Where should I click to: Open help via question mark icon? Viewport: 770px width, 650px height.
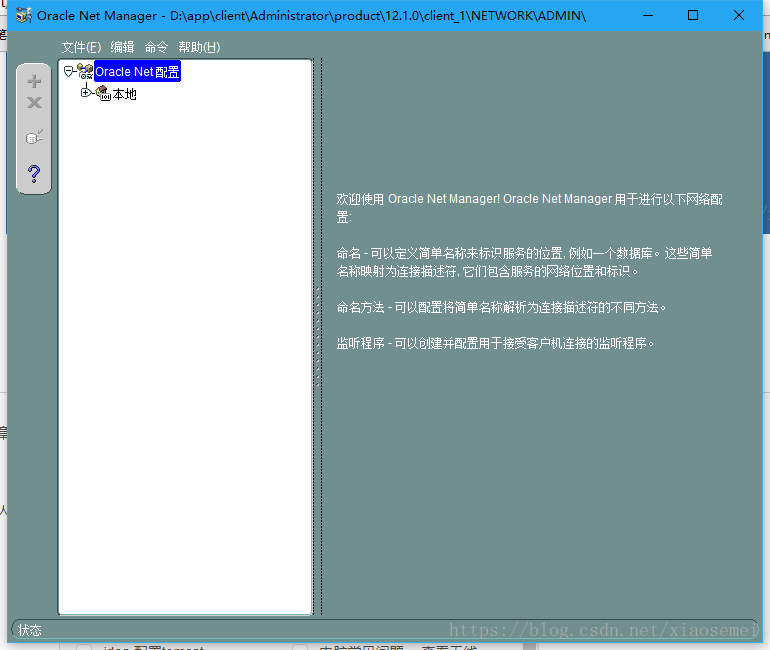[x=34, y=174]
